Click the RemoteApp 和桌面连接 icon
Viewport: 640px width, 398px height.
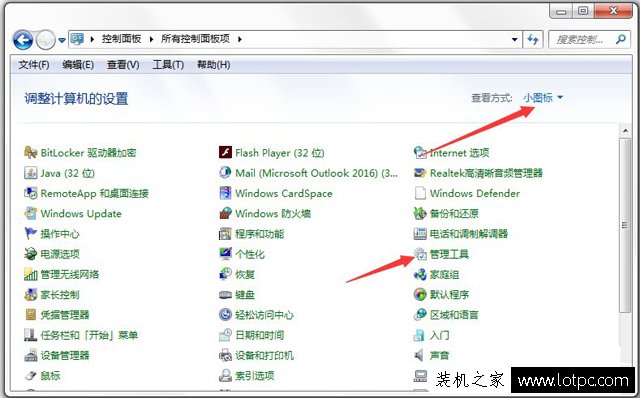(x=31, y=193)
